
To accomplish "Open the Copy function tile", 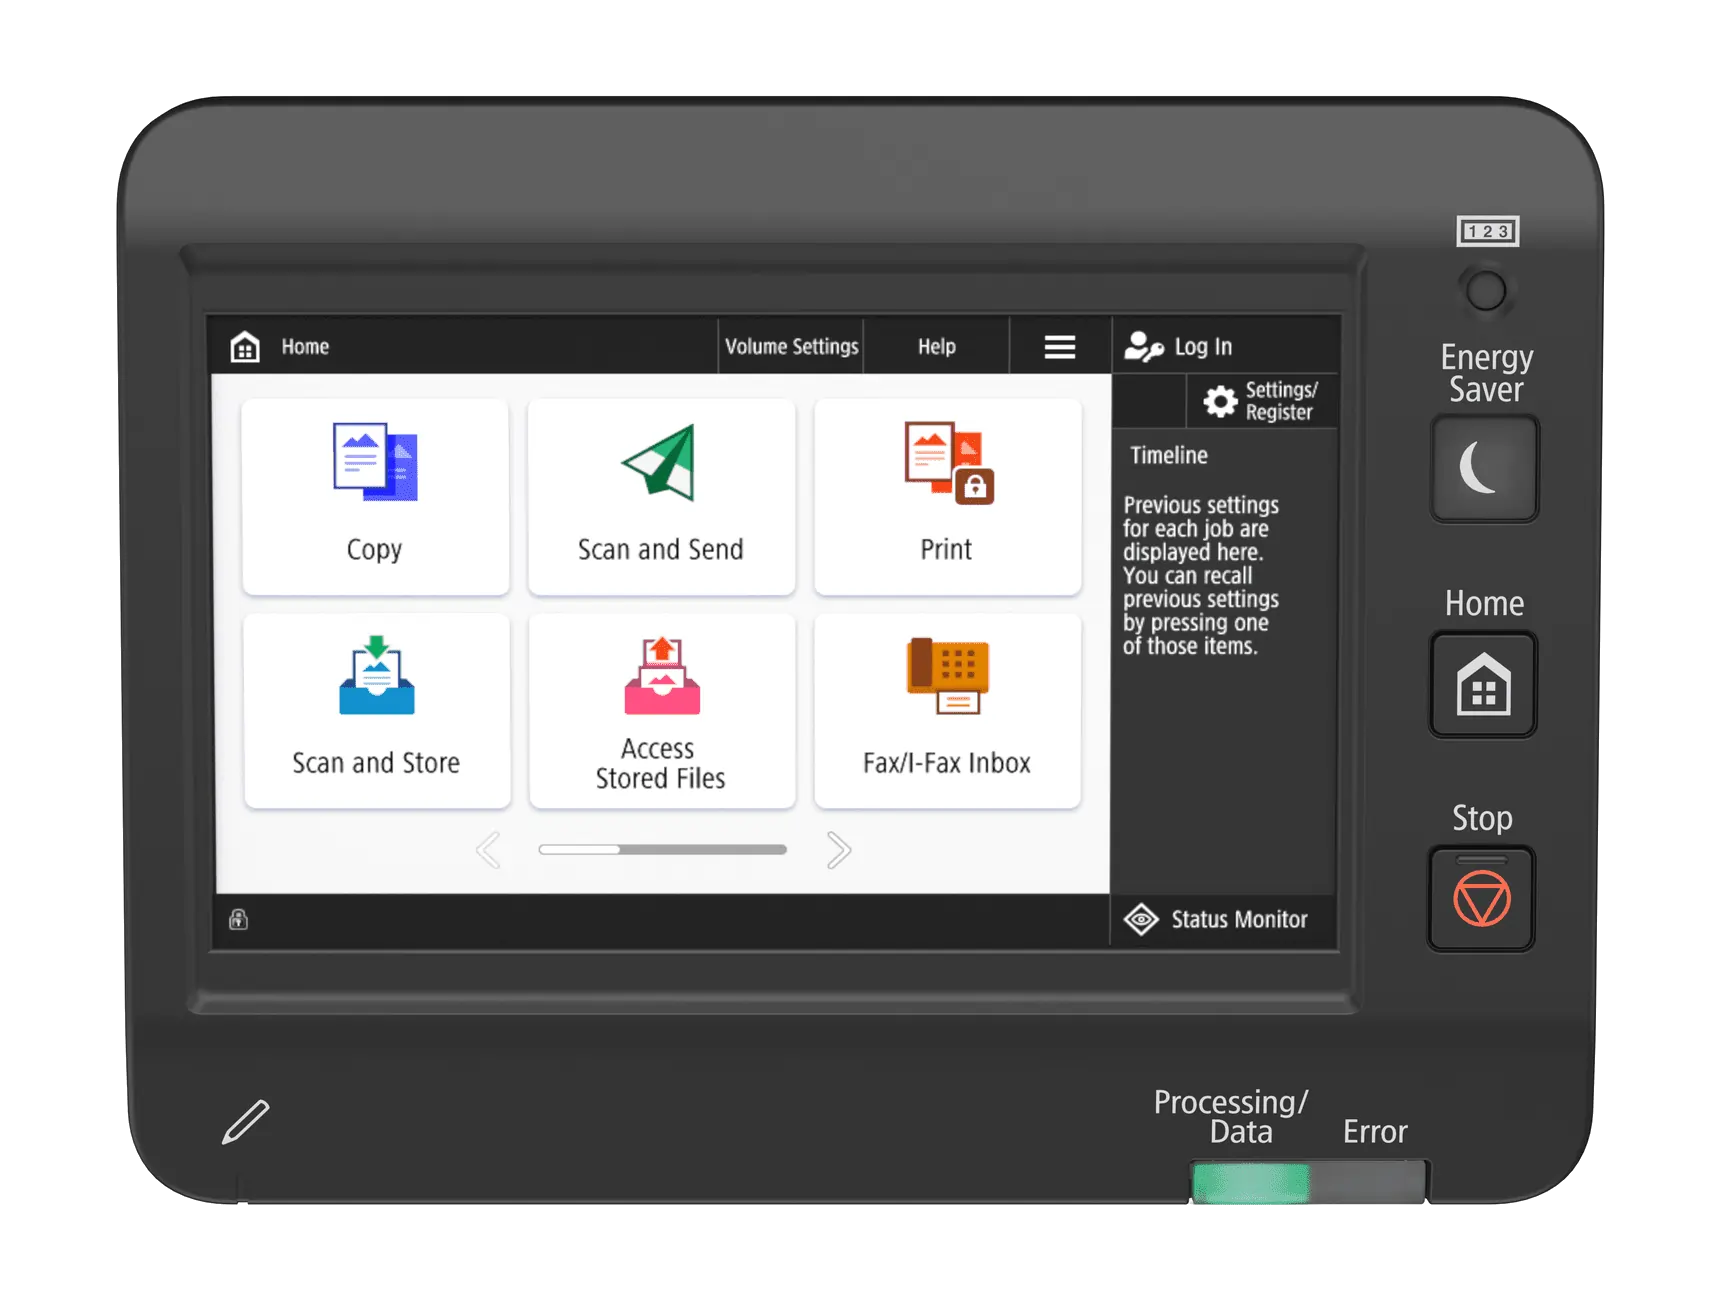I will pyautogui.click(x=375, y=496).
